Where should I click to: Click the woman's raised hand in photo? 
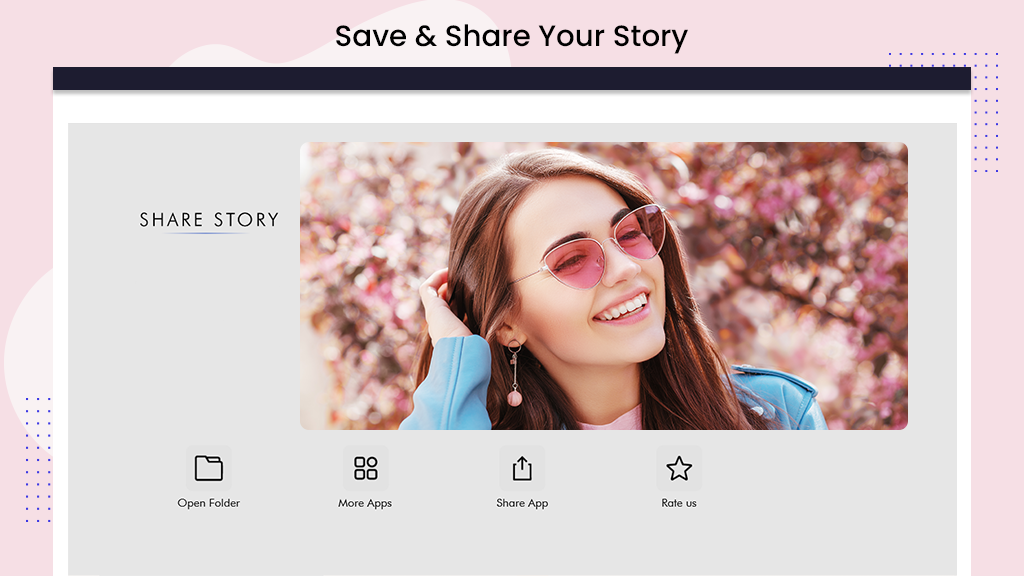[443, 304]
